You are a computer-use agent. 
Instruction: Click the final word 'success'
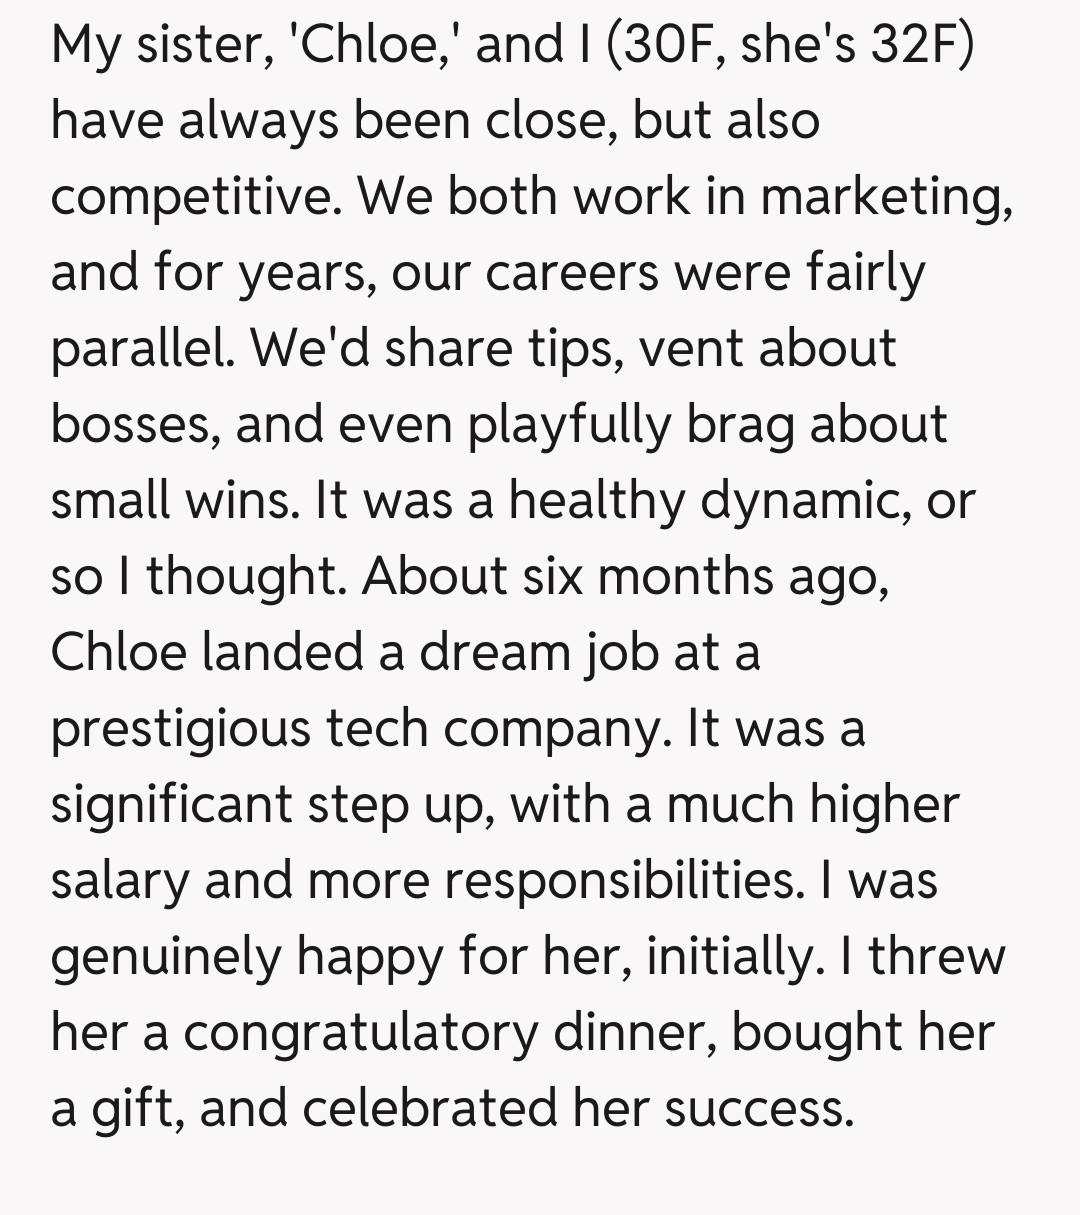[x=755, y=1109]
